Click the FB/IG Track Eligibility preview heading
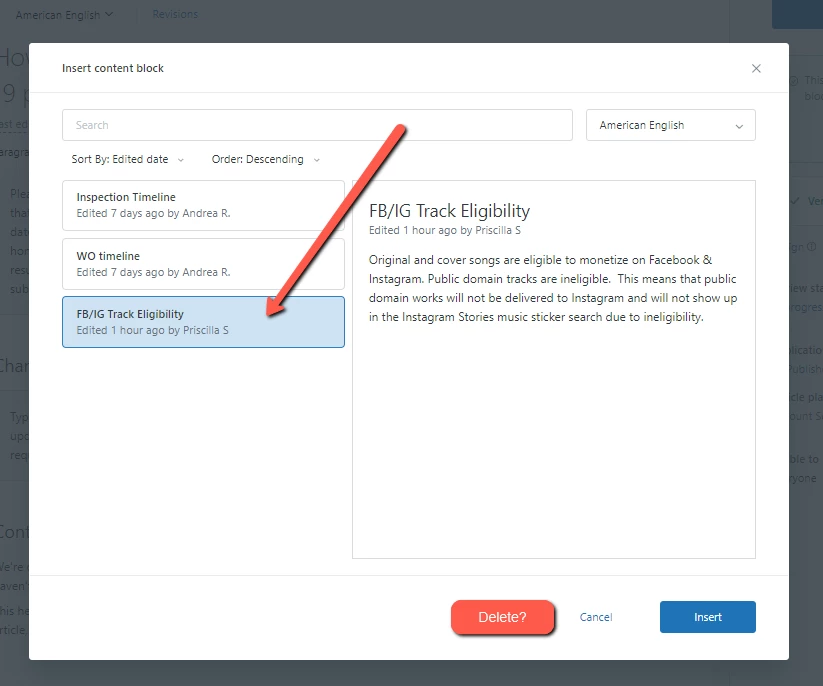This screenshot has height=686, width=823. (449, 211)
